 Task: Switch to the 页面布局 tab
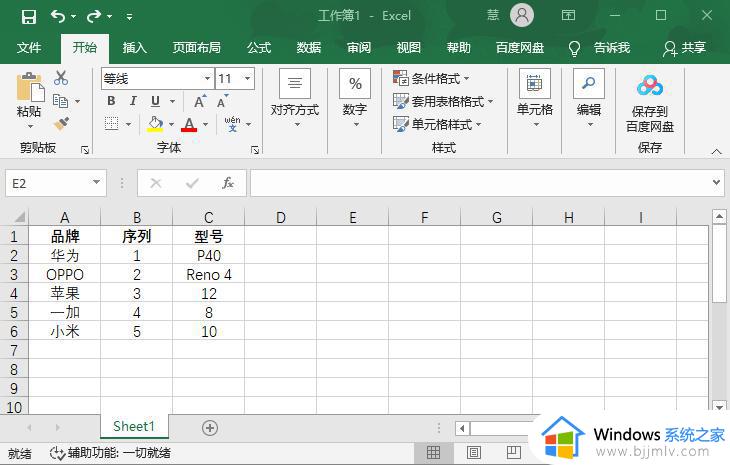click(196, 48)
